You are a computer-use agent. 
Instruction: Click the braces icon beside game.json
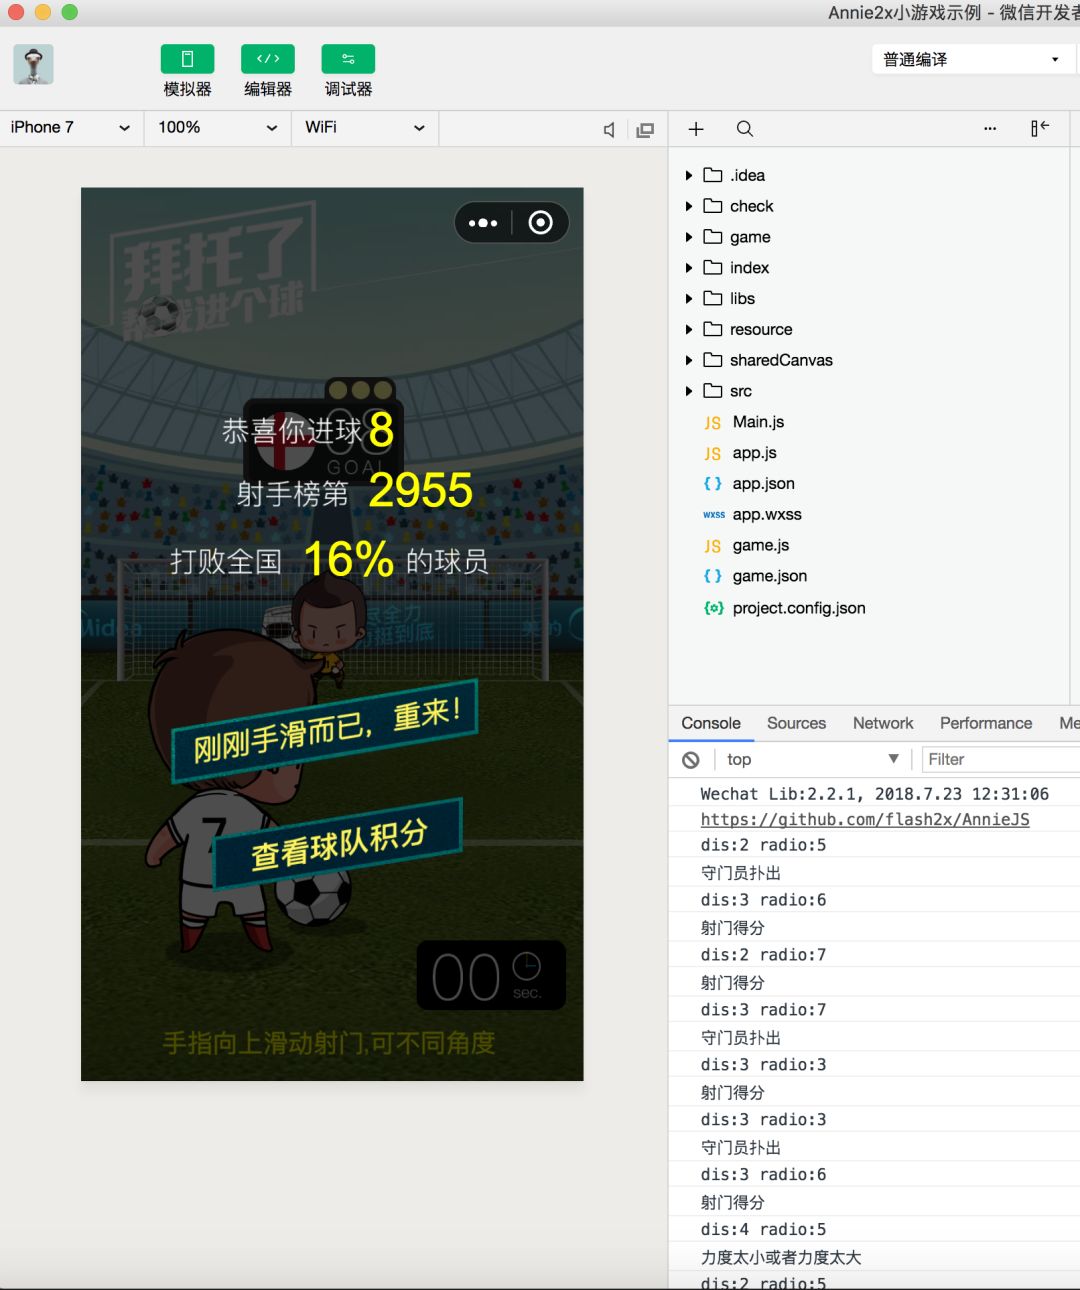(x=712, y=576)
